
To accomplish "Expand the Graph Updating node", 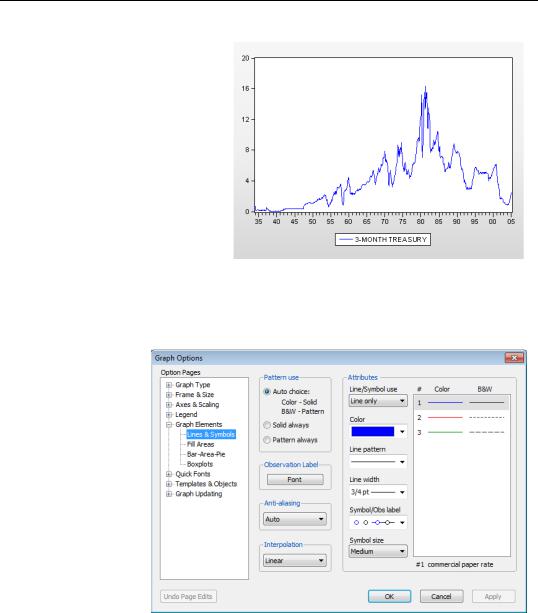I will point(169,494).
